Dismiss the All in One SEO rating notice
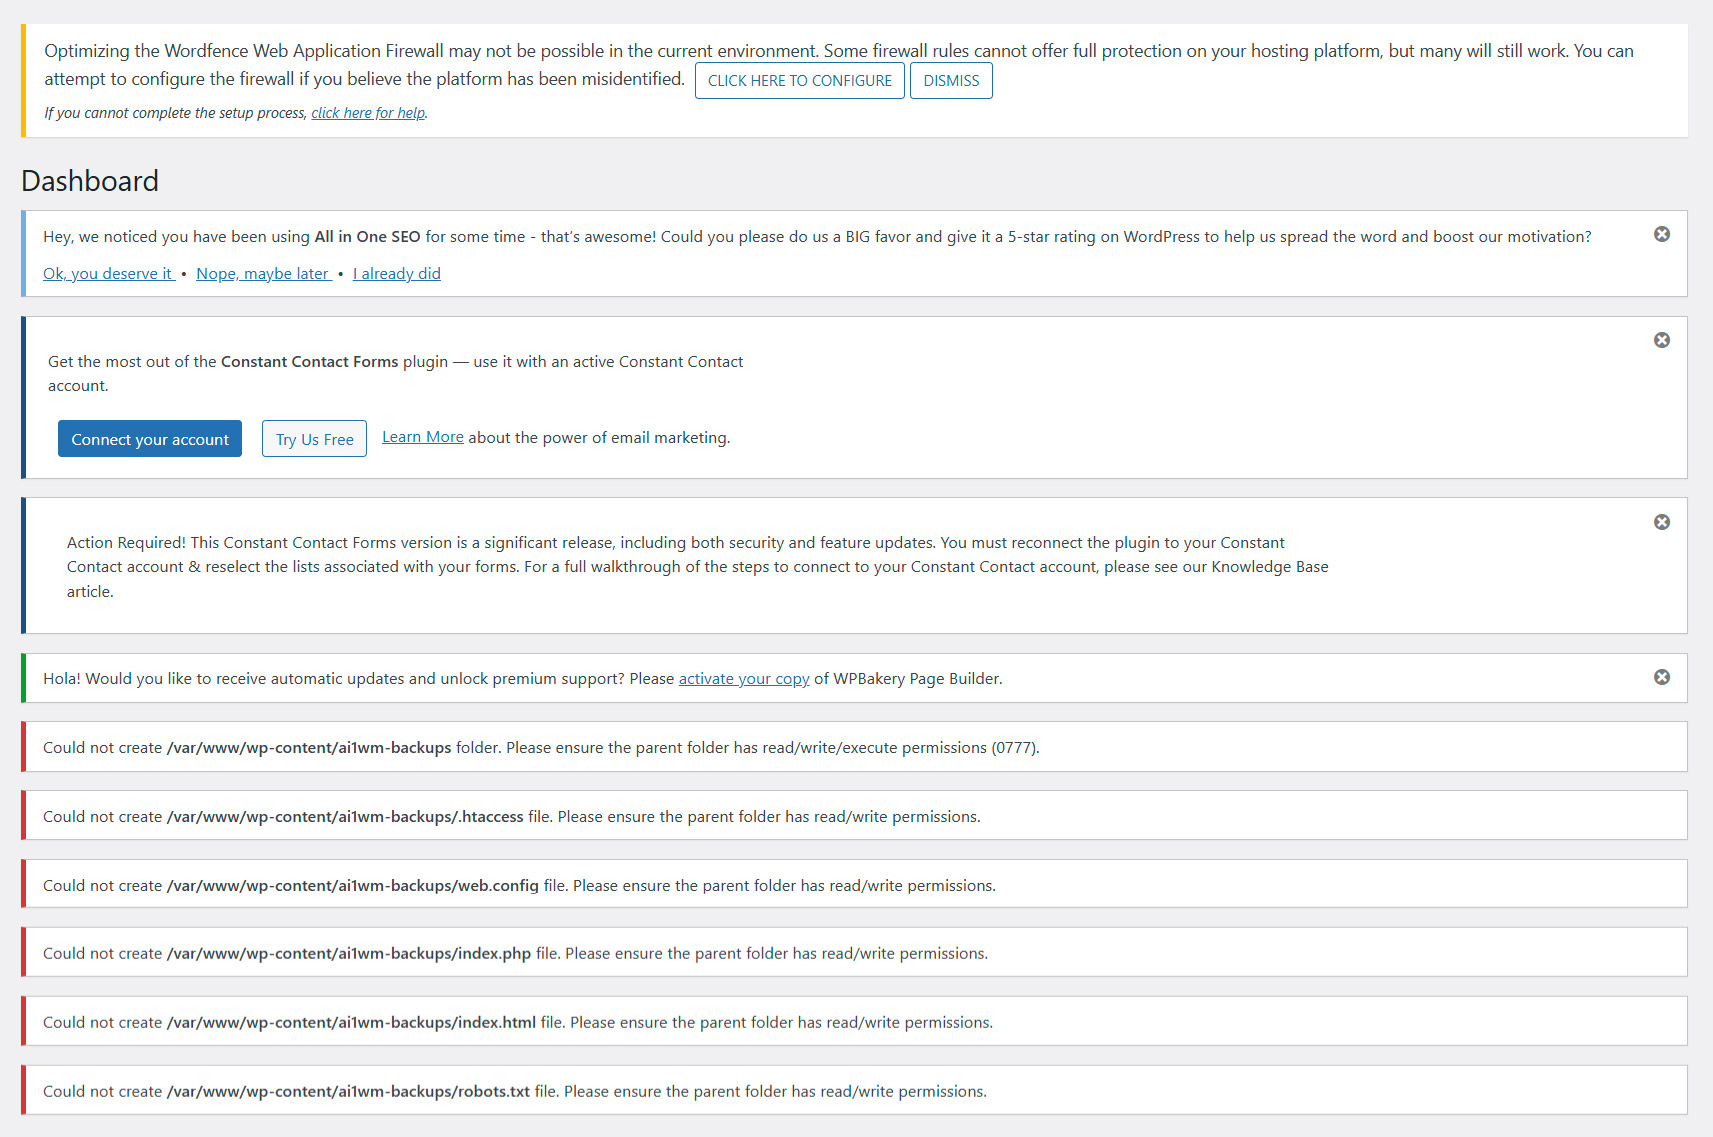The height and width of the screenshot is (1137, 1713). pyautogui.click(x=1661, y=234)
